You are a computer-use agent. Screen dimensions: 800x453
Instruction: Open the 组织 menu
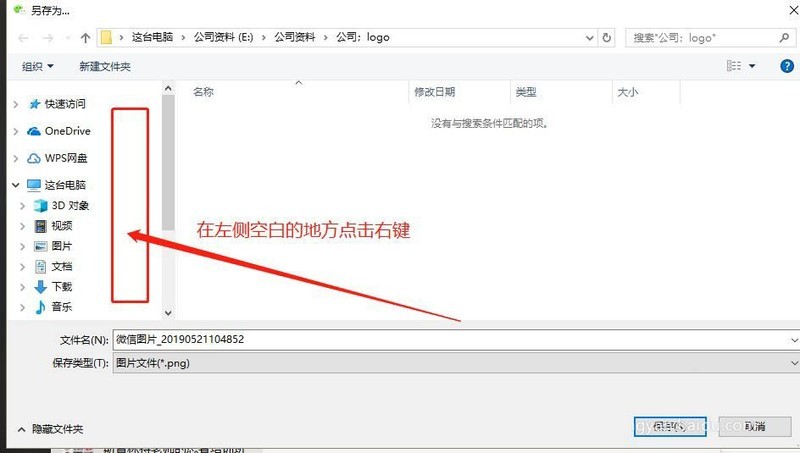point(38,66)
